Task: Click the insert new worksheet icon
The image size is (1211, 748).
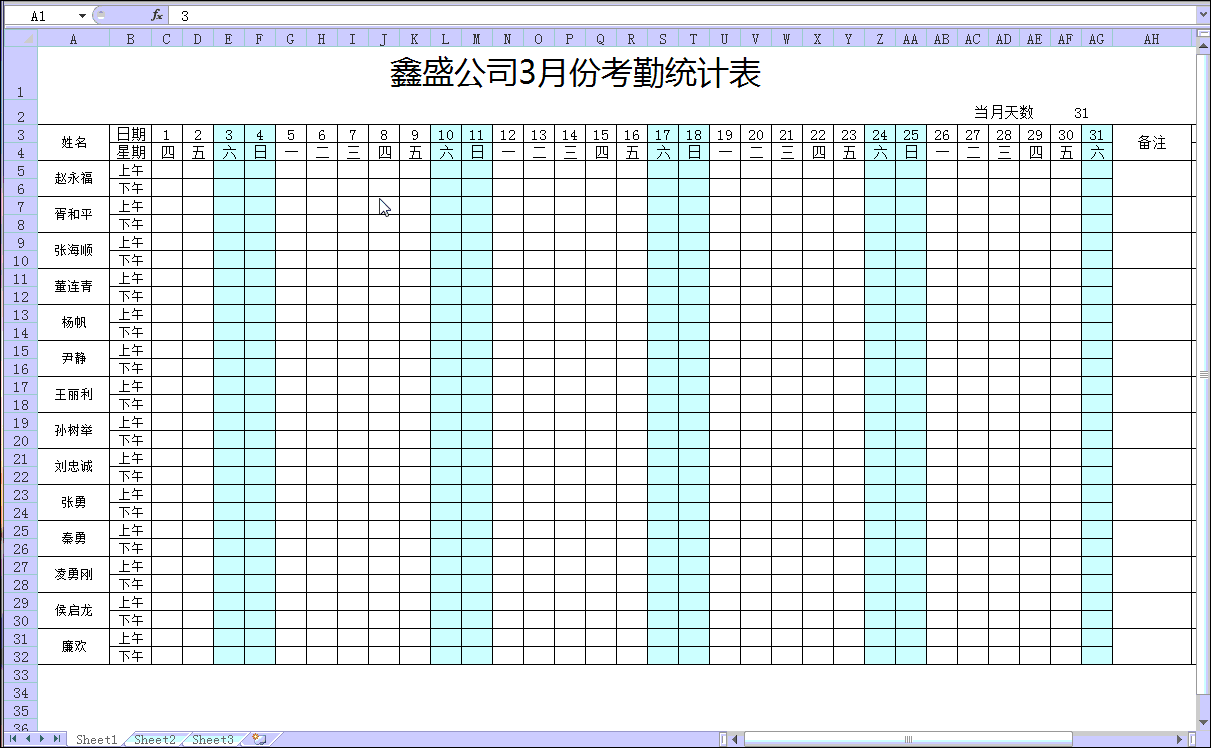Action: 259,740
